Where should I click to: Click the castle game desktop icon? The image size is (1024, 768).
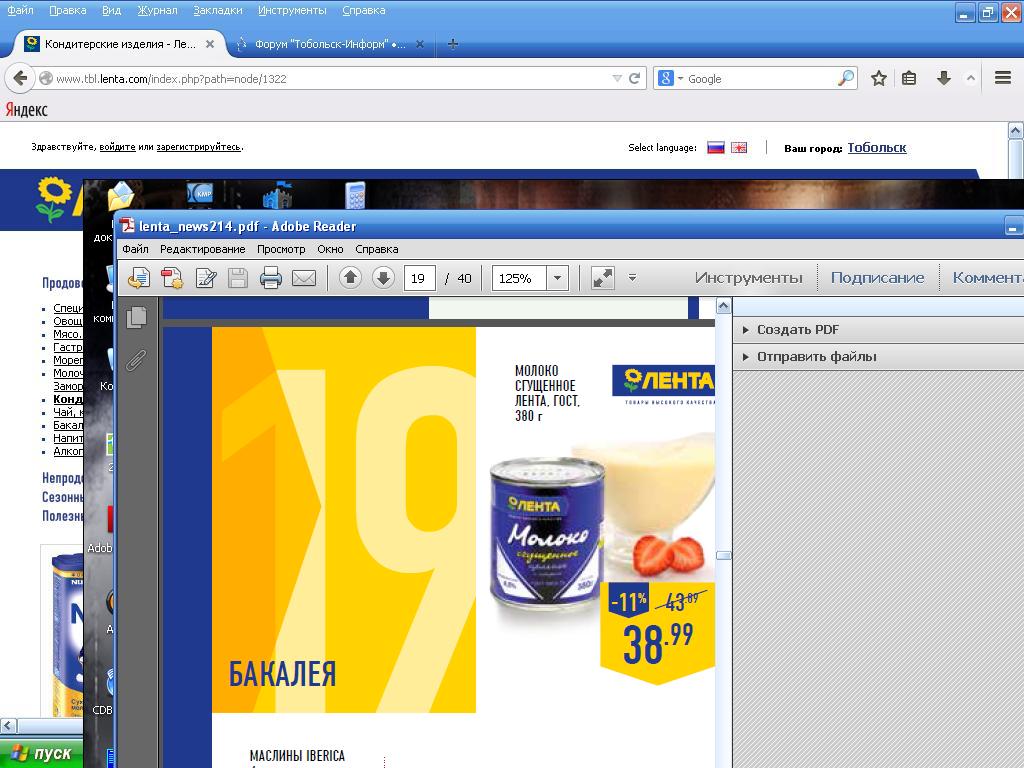click(277, 195)
